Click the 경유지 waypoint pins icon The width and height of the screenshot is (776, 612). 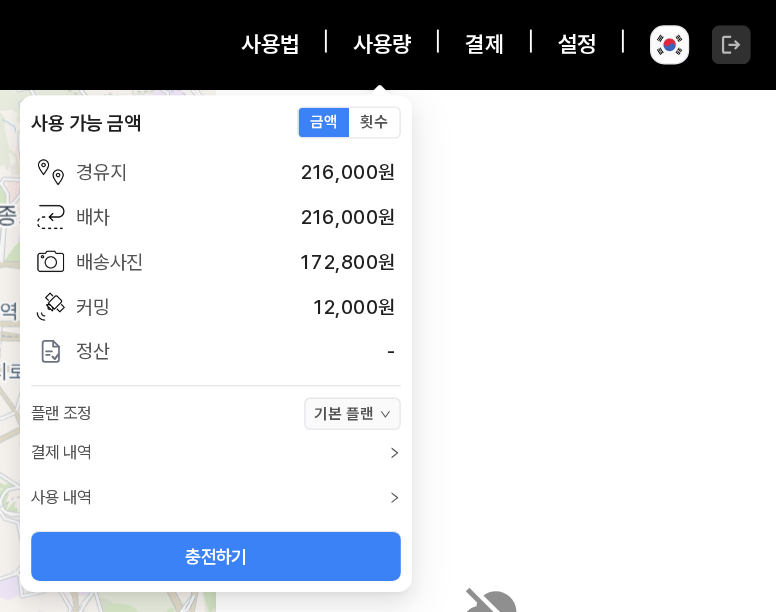coord(50,172)
